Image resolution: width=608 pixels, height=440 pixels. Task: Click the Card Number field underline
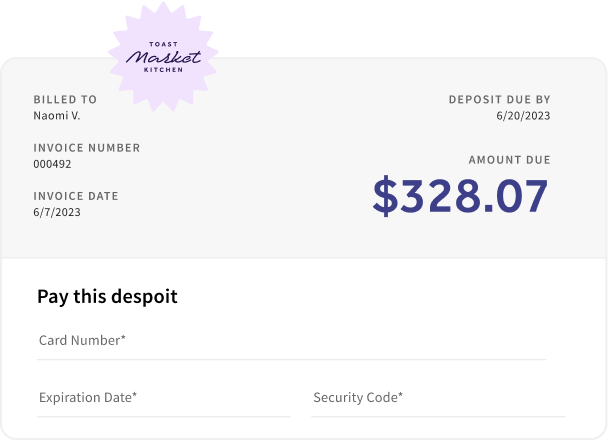pos(292,360)
